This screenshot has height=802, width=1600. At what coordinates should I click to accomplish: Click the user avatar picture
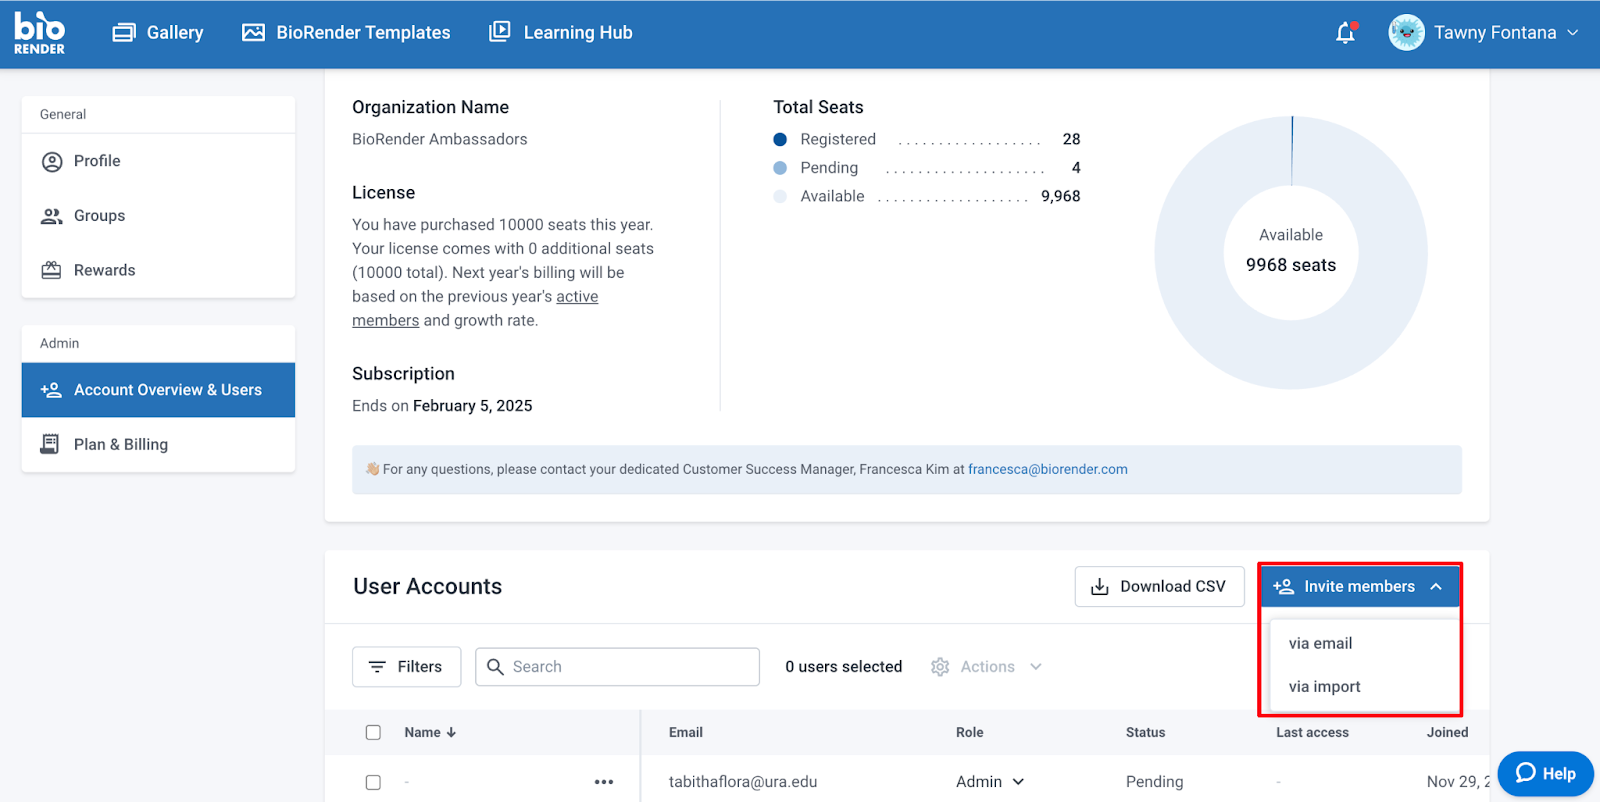[x=1406, y=33]
